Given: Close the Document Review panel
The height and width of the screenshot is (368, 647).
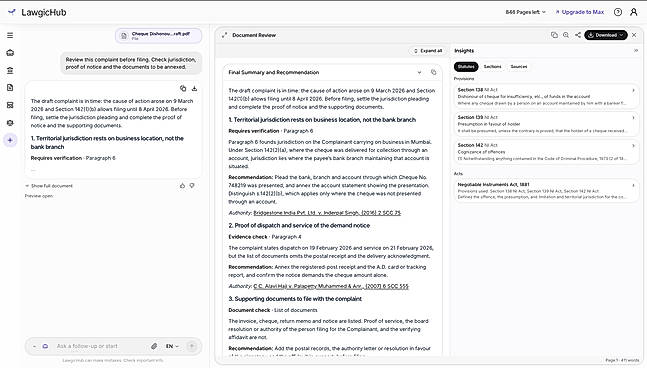Looking at the screenshot, I should pos(634,35).
